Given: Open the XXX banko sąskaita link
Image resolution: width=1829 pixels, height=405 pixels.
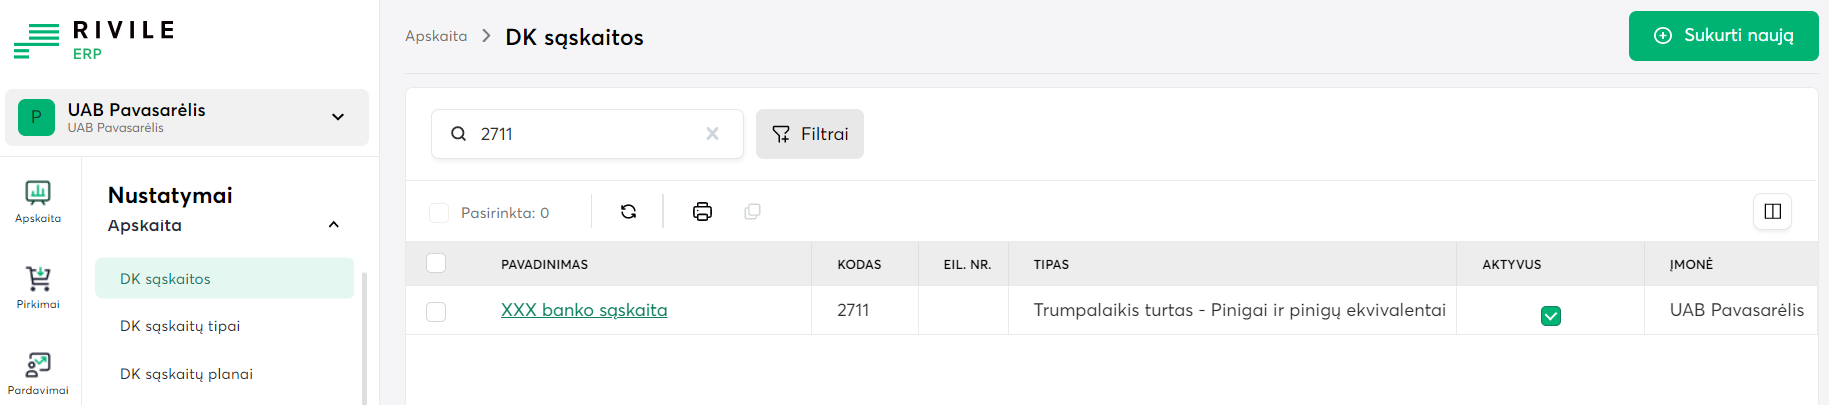Looking at the screenshot, I should pyautogui.click(x=584, y=310).
